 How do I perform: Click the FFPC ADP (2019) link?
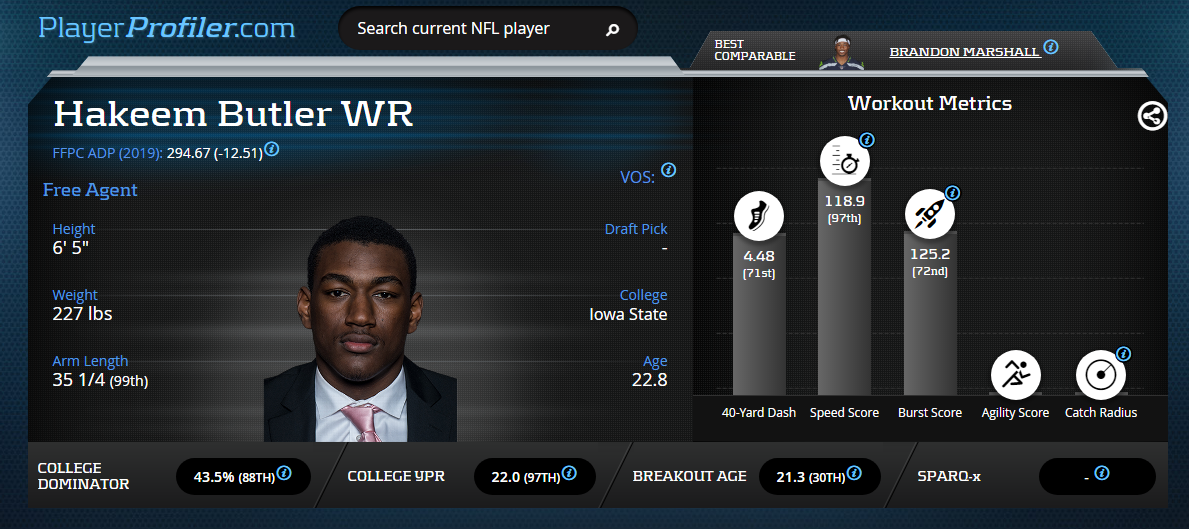click(108, 153)
